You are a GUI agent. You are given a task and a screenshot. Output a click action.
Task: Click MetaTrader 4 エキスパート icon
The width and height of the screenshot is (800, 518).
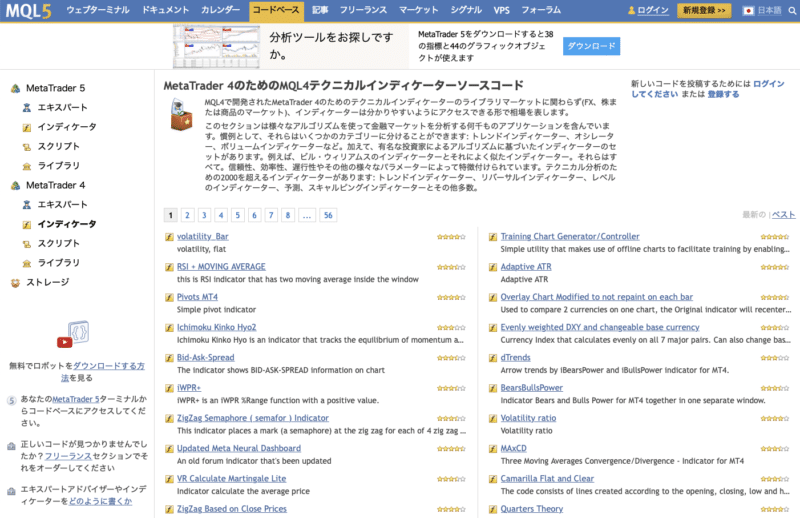(x=27, y=205)
